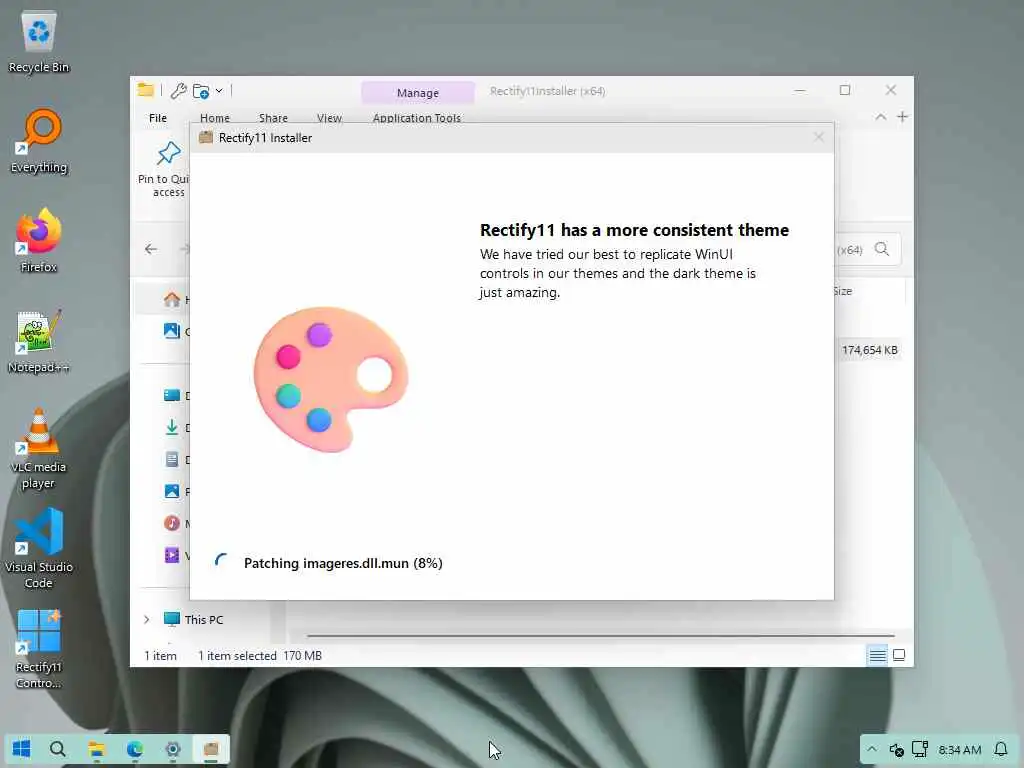Switch to the Details view layout
The image size is (1024, 768).
(877, 655)
